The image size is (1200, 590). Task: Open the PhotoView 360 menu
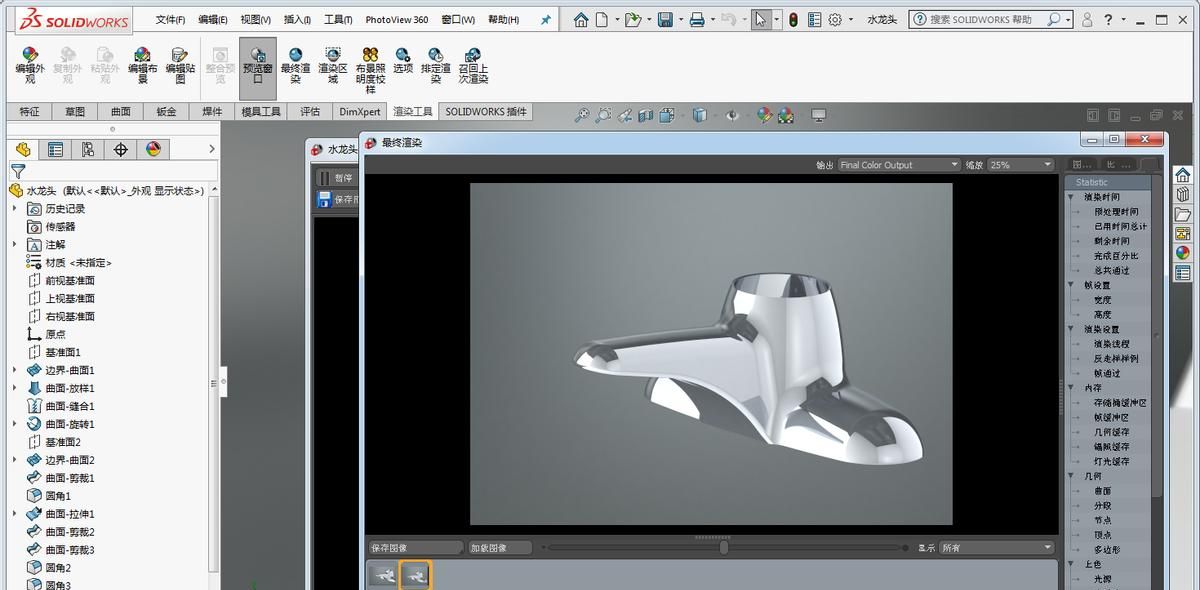pos(394,19)
